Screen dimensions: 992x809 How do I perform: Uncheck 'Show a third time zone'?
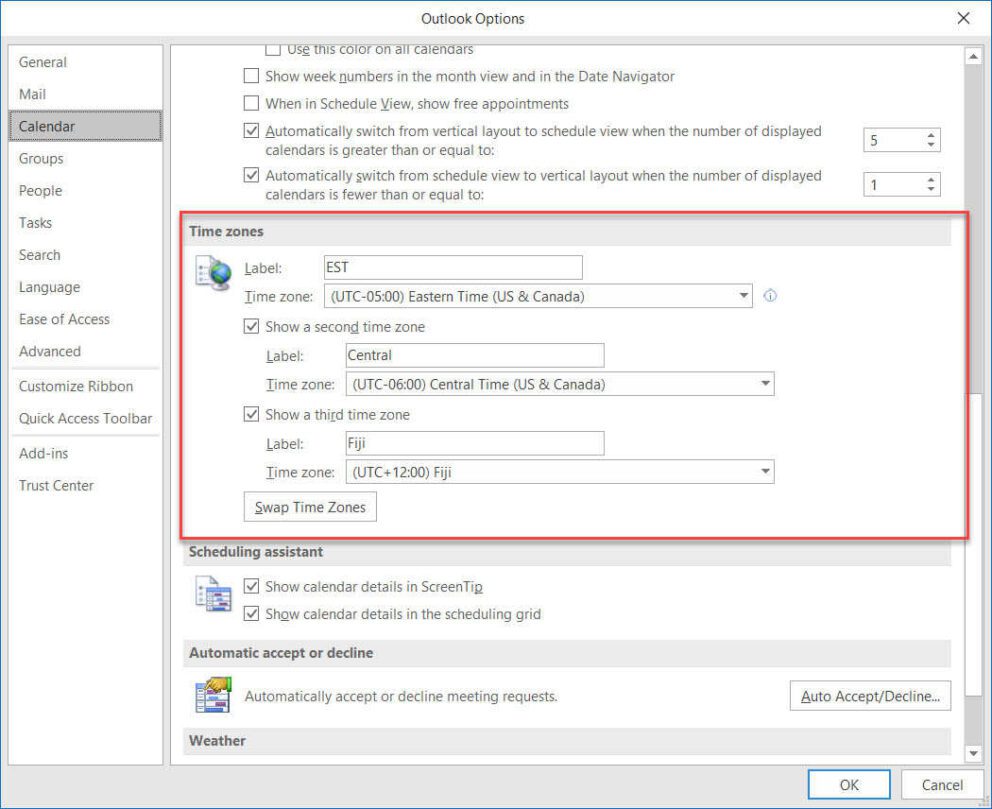(250, 414)
